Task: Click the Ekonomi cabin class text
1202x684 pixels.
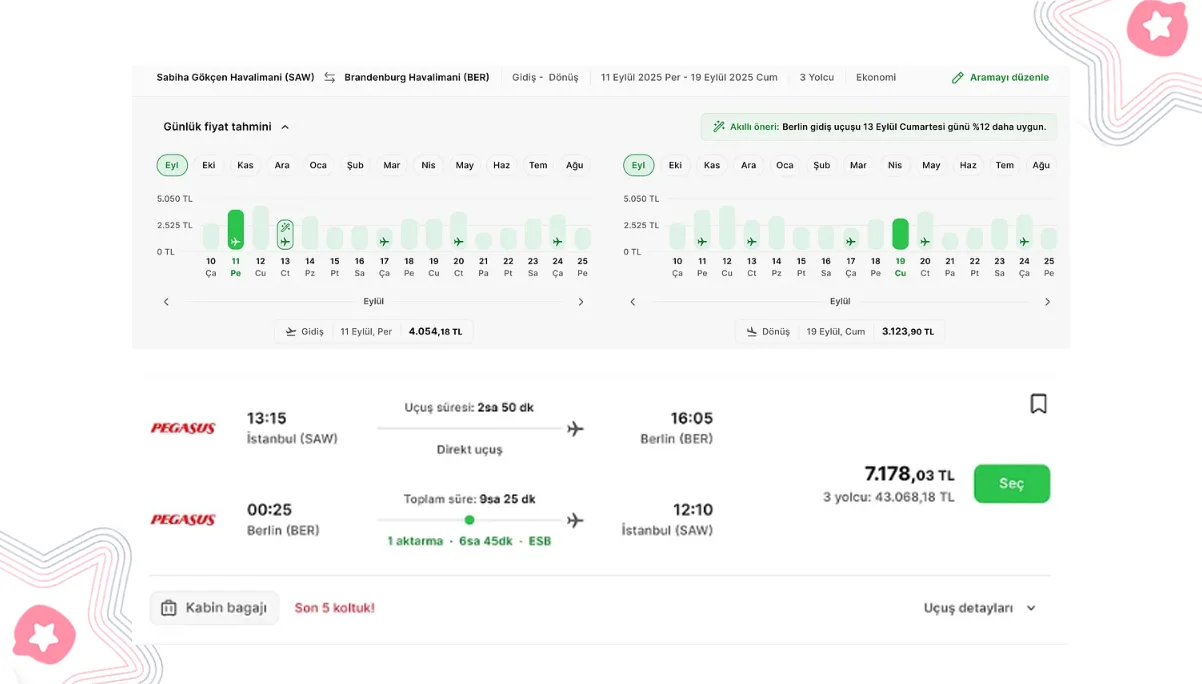Action: click(x=876, y=78)
